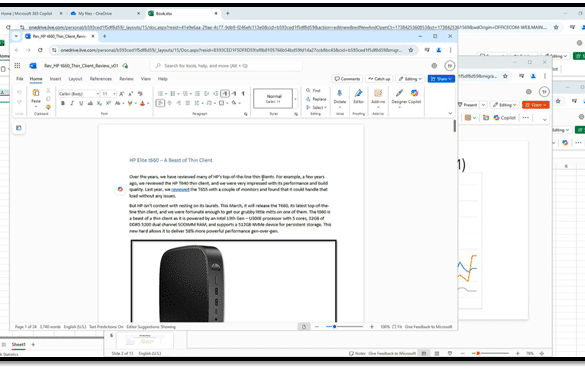Viewport: 585px width, 370px height.
Task: Expand the Editing mode dropdown
Action: [410, 79]
